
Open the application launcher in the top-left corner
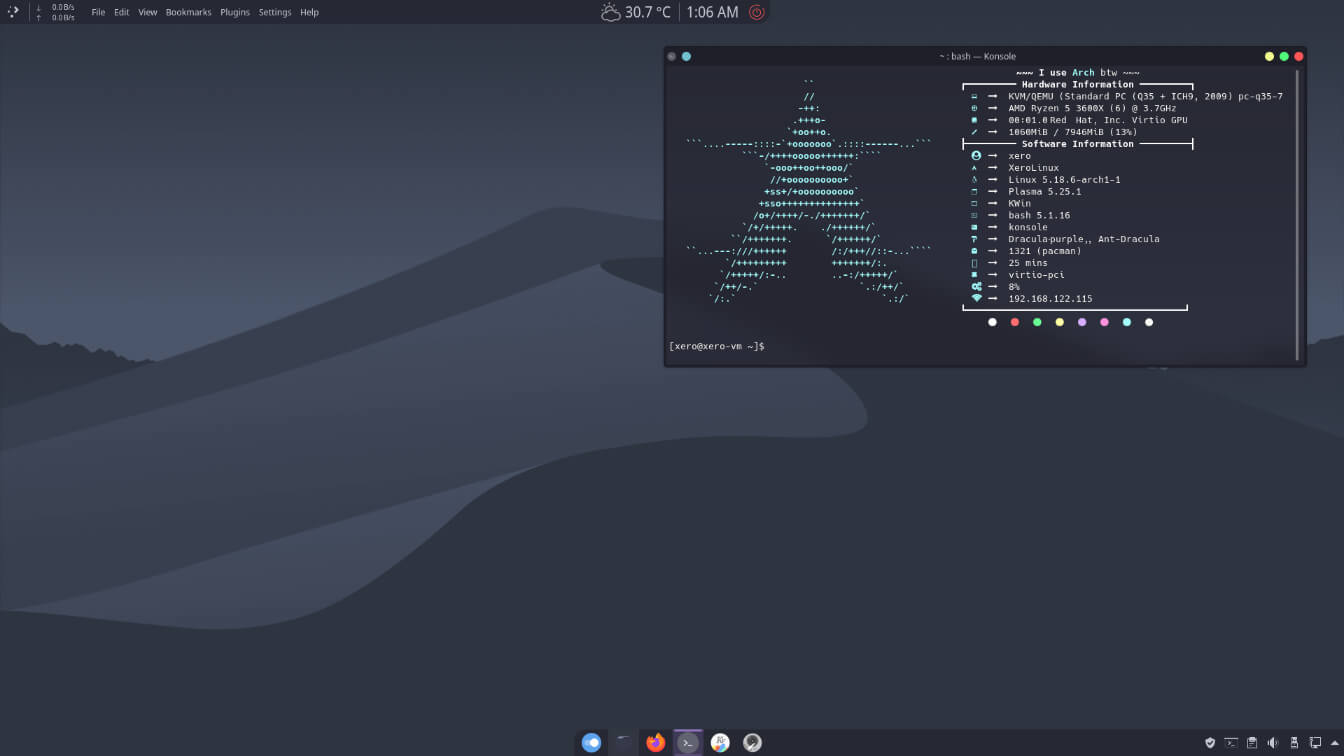click(x=13, y=12)
